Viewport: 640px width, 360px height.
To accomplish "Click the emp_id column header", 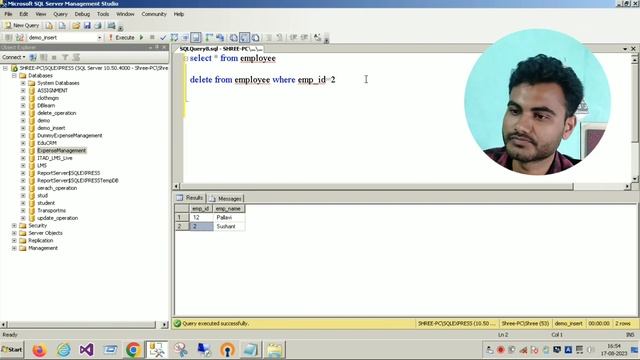I will click(201, 209).
